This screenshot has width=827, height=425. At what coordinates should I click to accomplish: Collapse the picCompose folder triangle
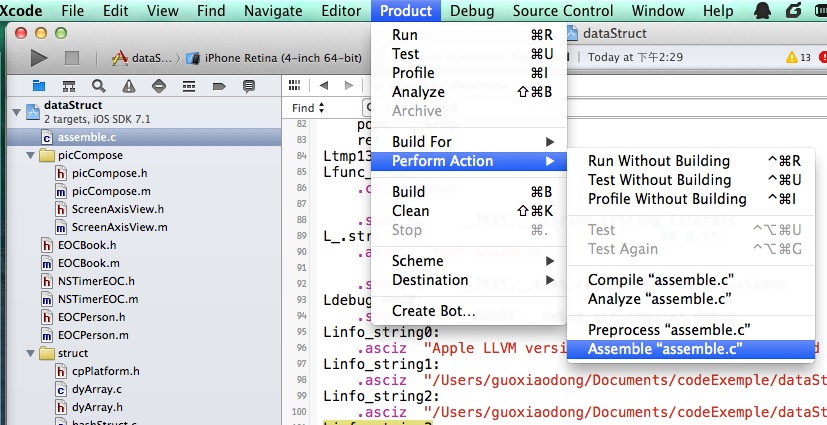coord(31,156)
